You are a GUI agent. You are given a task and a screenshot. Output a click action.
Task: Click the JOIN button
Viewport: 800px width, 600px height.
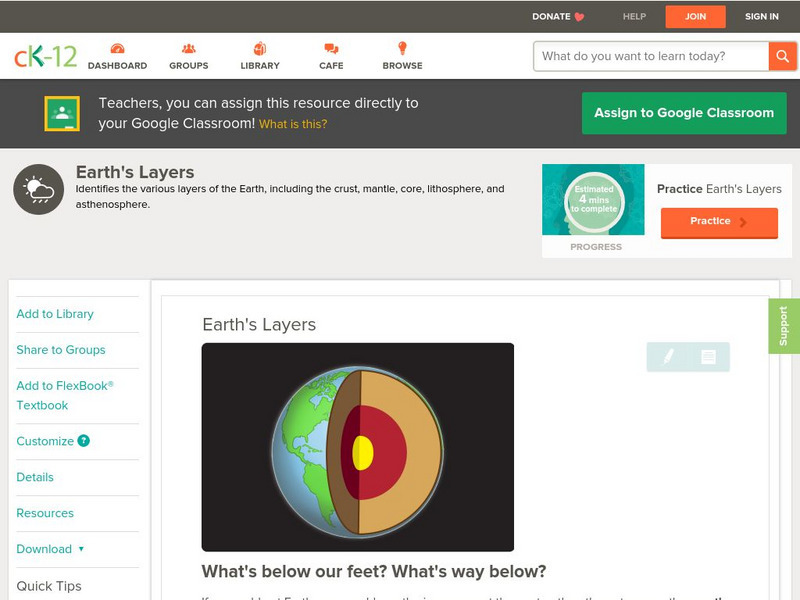[x=695, y=17]
